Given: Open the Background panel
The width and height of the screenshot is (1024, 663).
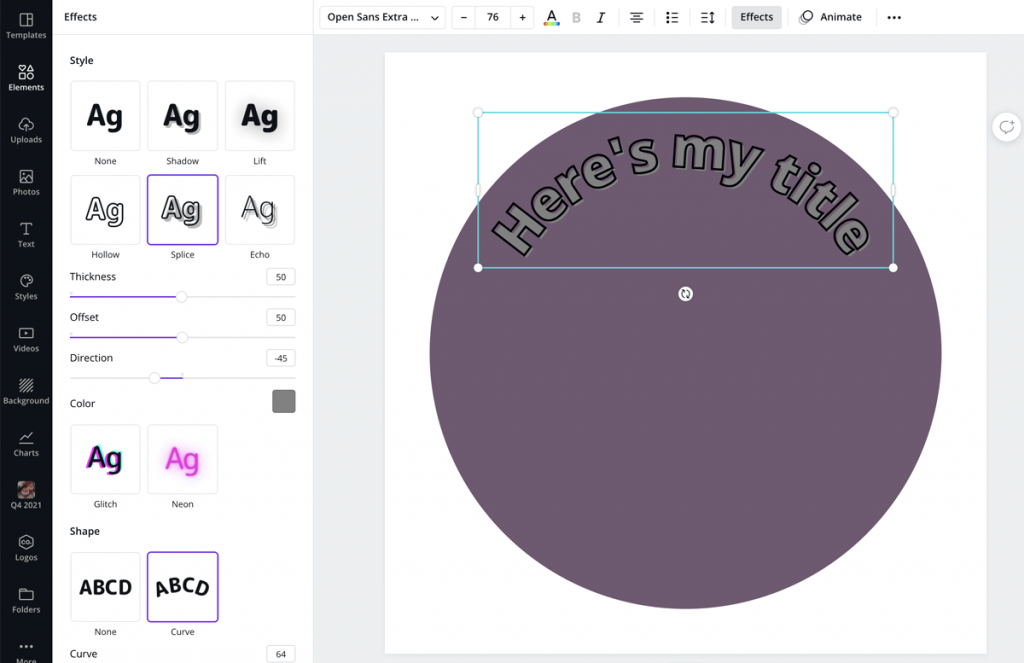Looking at the screenshot, I should 26,390.
